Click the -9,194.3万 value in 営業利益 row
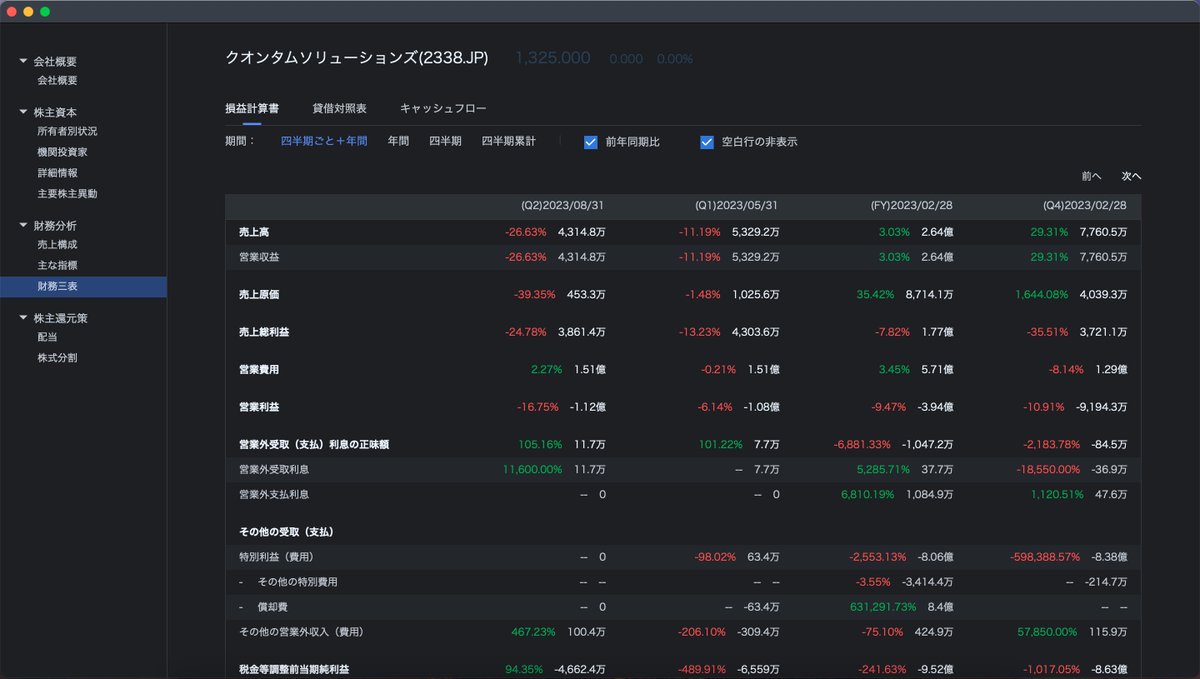 [1103, 407]
